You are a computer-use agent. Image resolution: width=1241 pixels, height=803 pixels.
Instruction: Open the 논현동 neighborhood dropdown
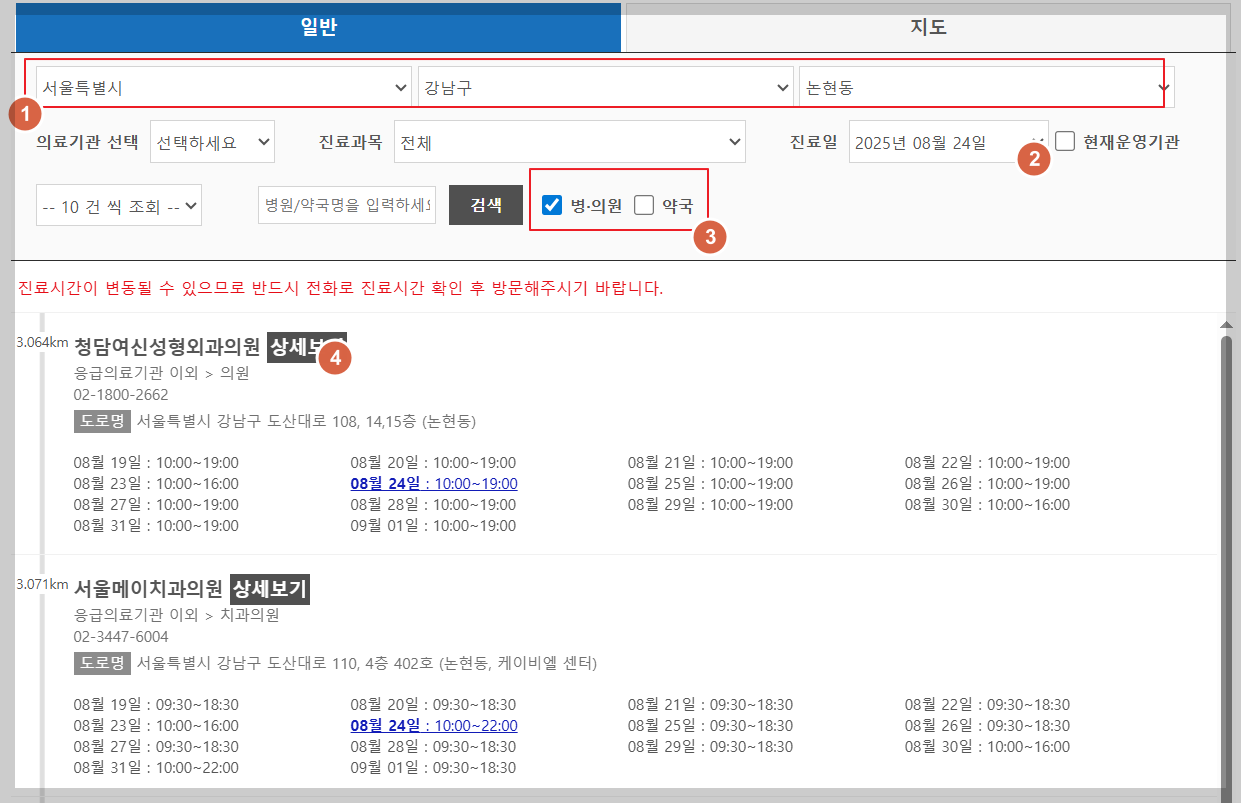[x=987, y=87]
